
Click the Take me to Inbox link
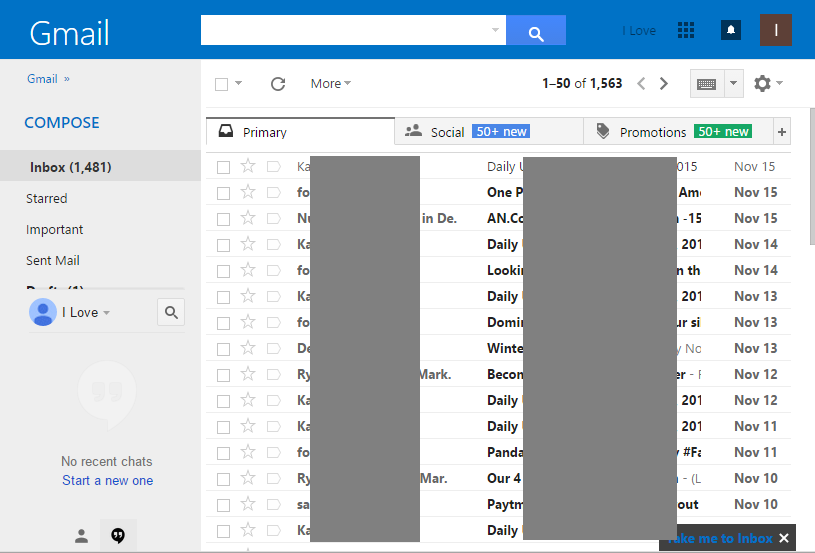point(720,538)
